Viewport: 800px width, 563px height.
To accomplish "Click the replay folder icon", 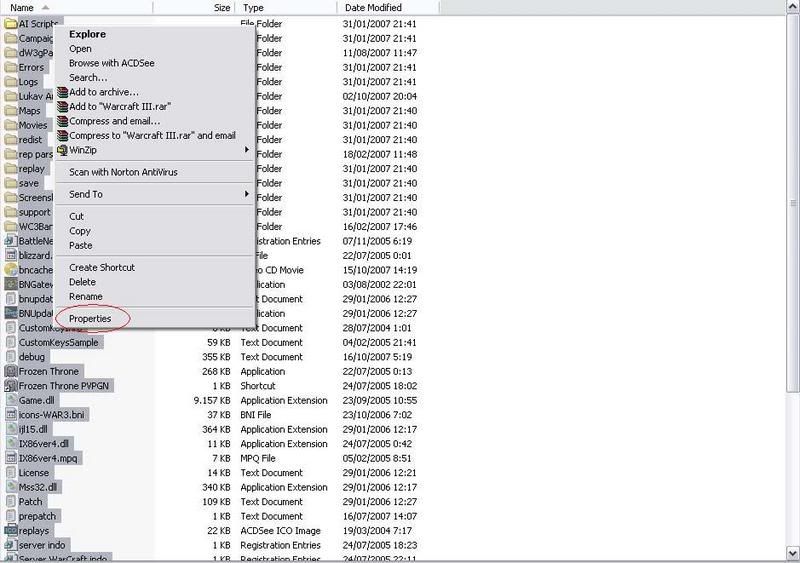I will [x=11, y=168].
